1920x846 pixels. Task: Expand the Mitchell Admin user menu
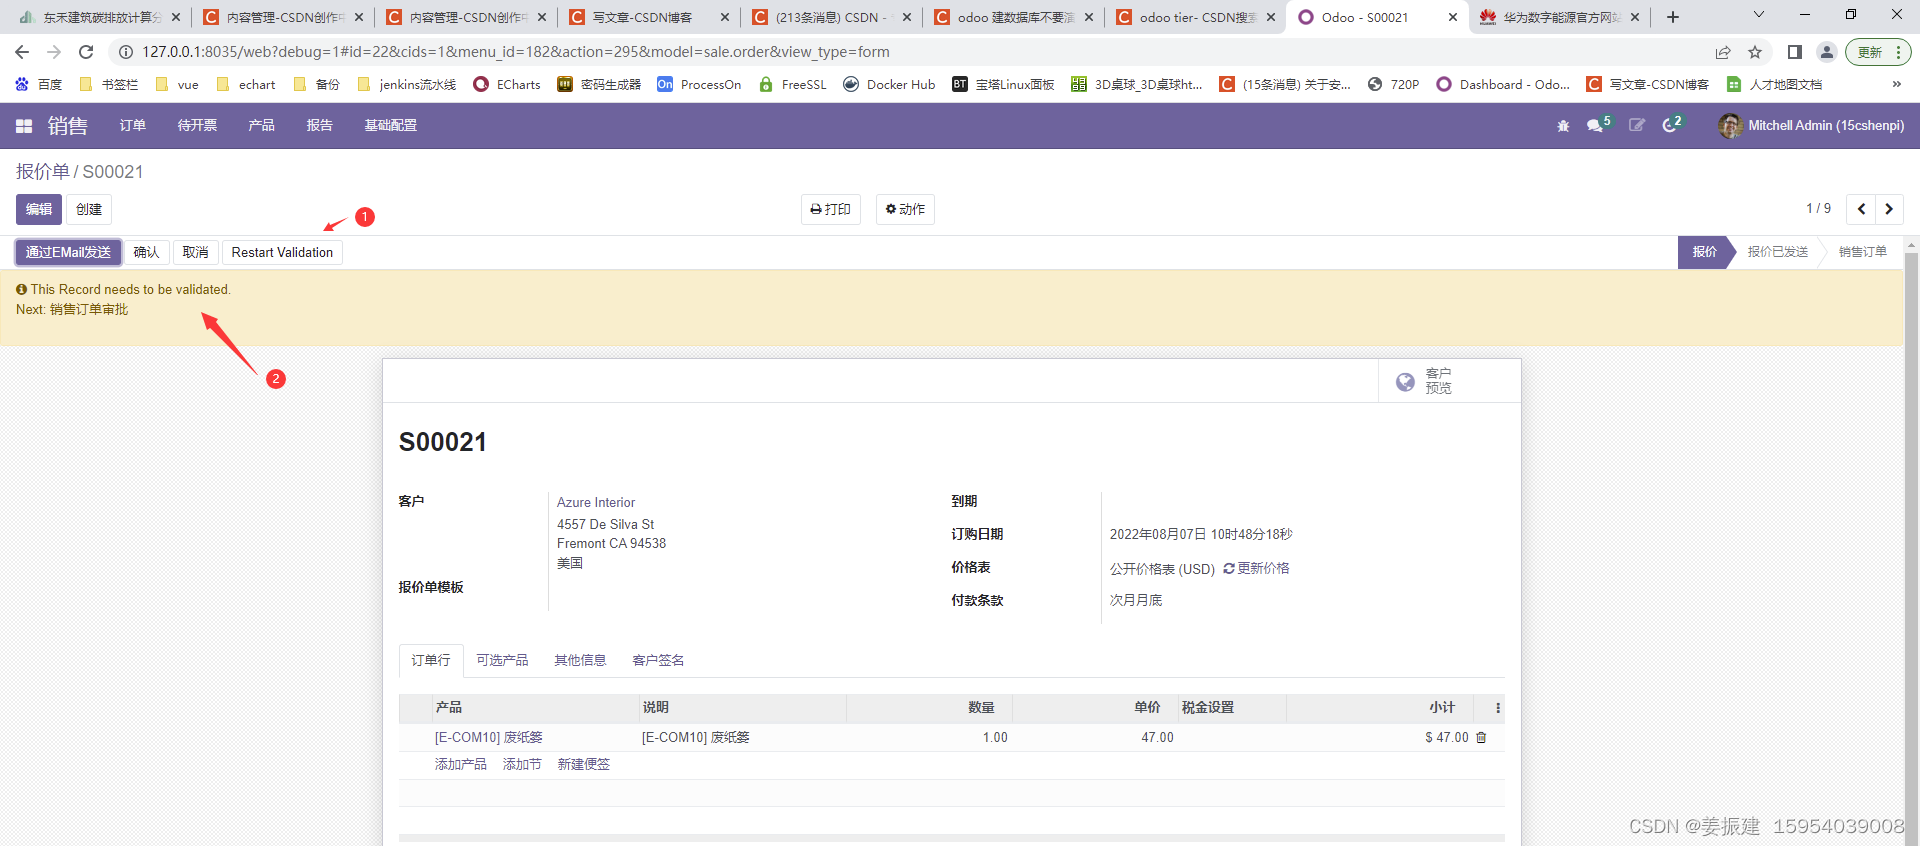[1811, 126]
